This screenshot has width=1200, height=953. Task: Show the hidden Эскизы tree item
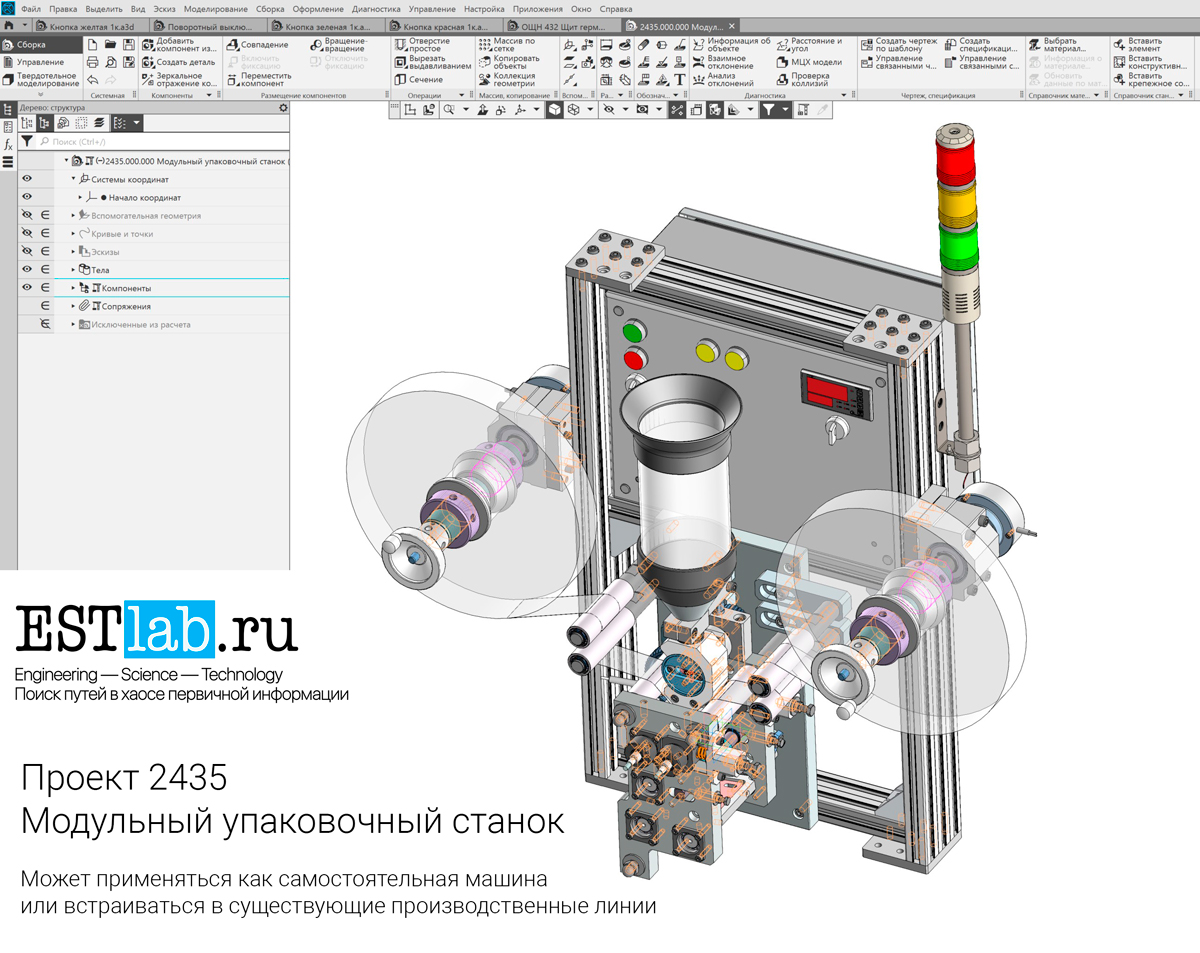coord(27,251)
